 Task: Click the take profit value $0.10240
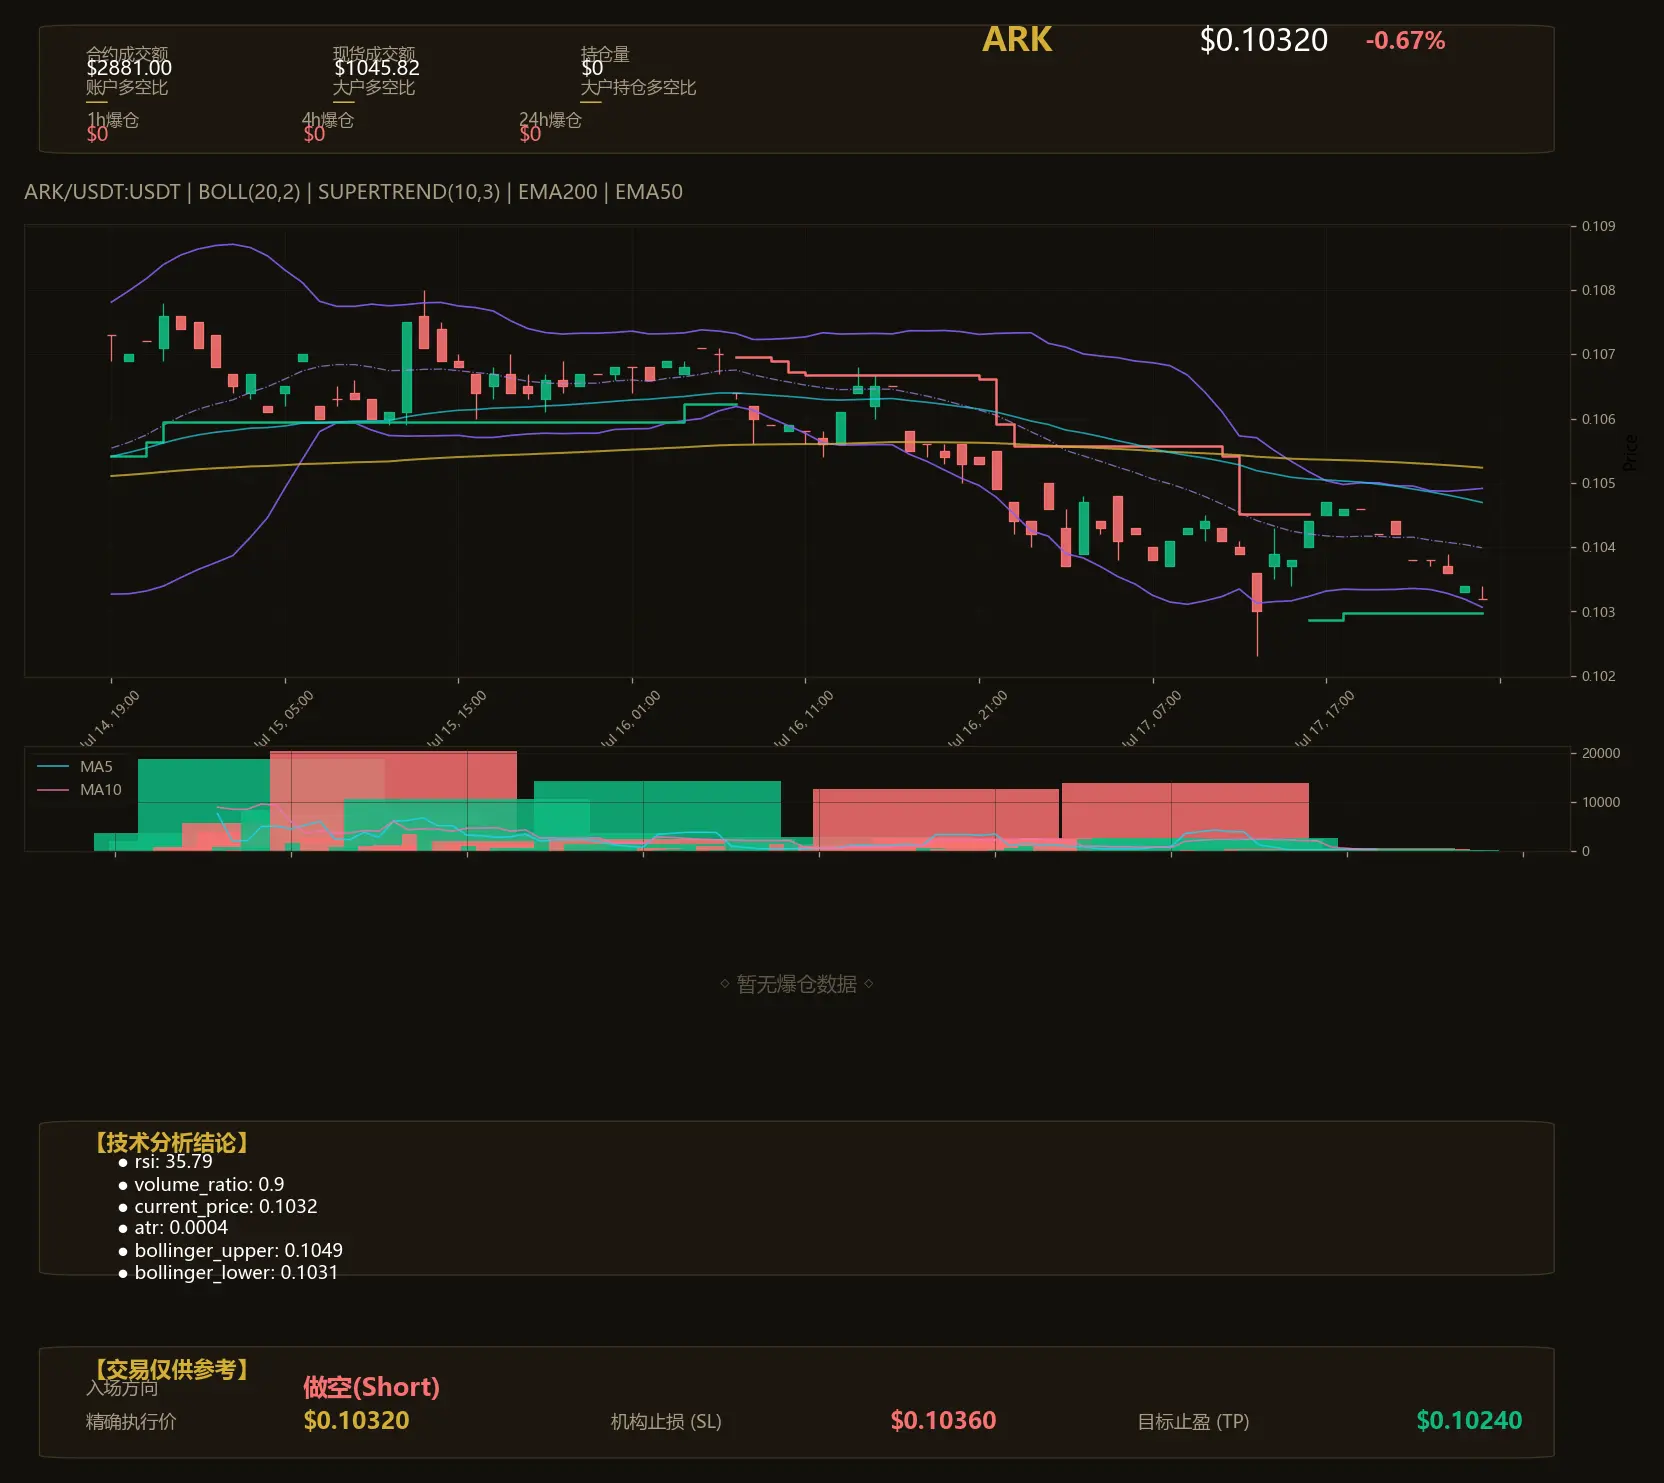tap(1469, 1421)
